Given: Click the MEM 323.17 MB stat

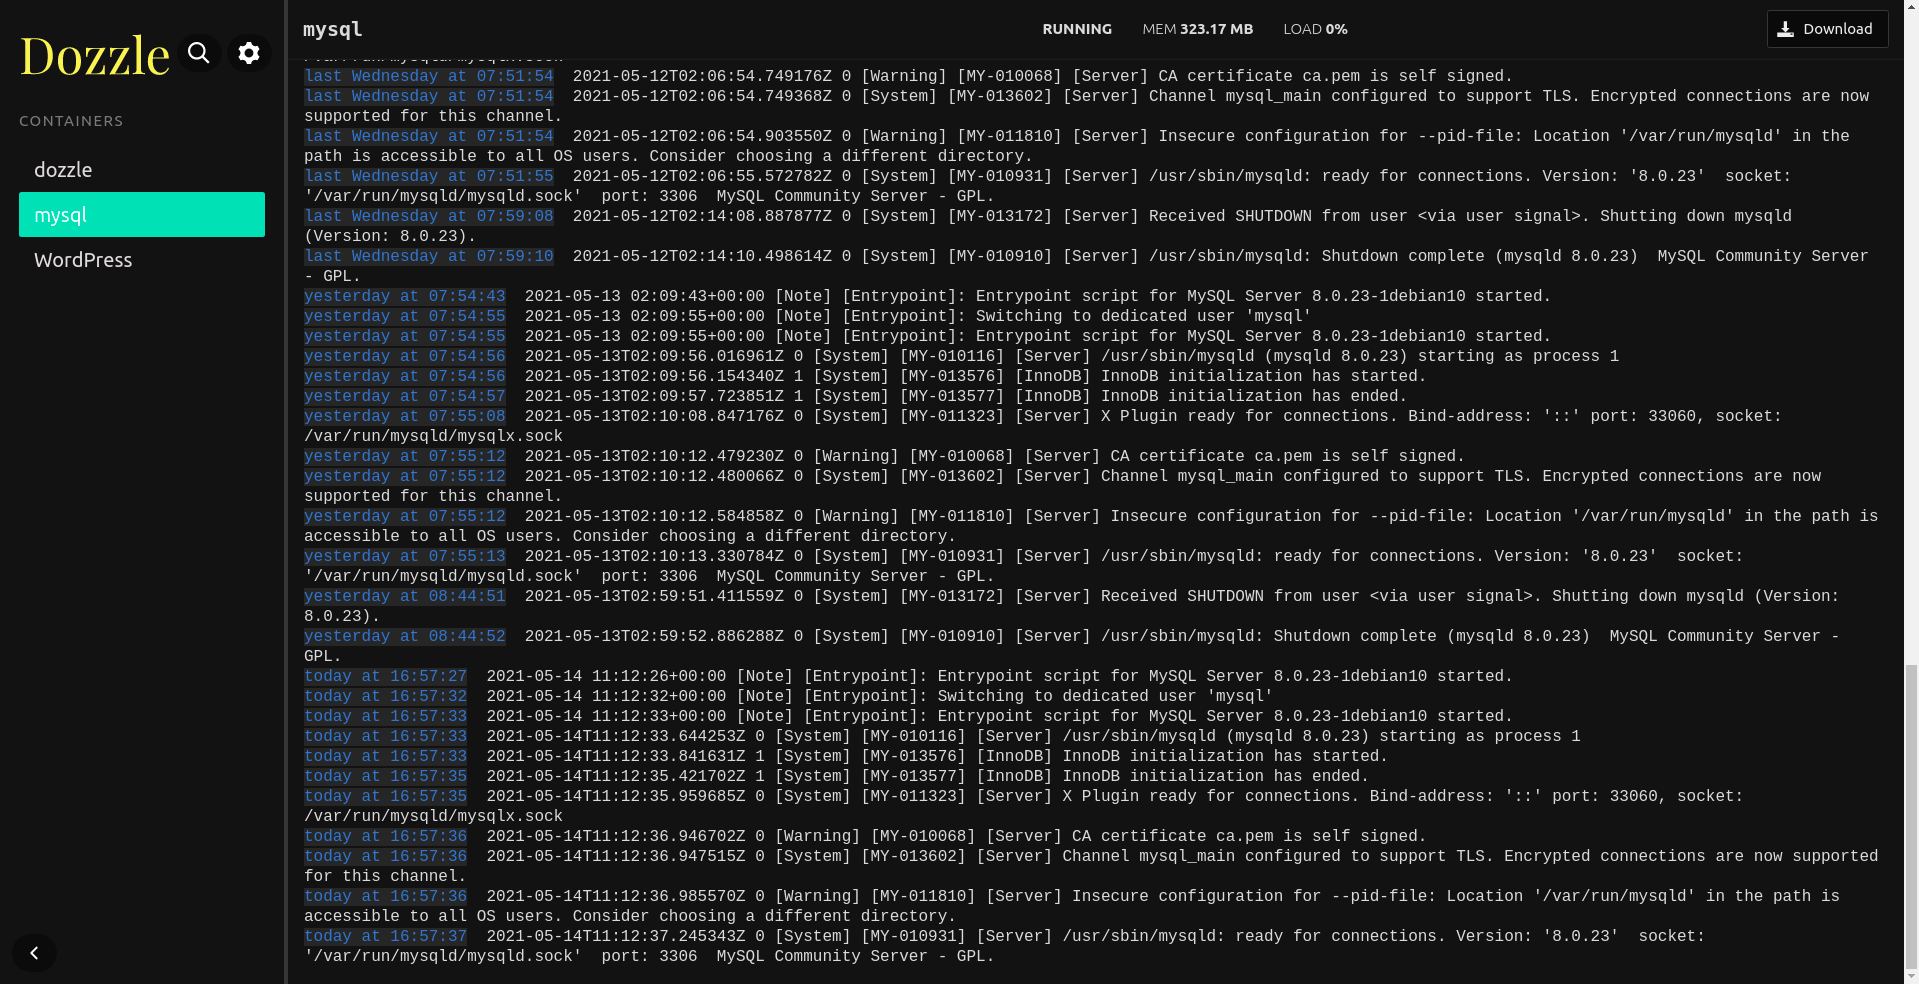Looking at the screenshot, I should click(1197, 29).
